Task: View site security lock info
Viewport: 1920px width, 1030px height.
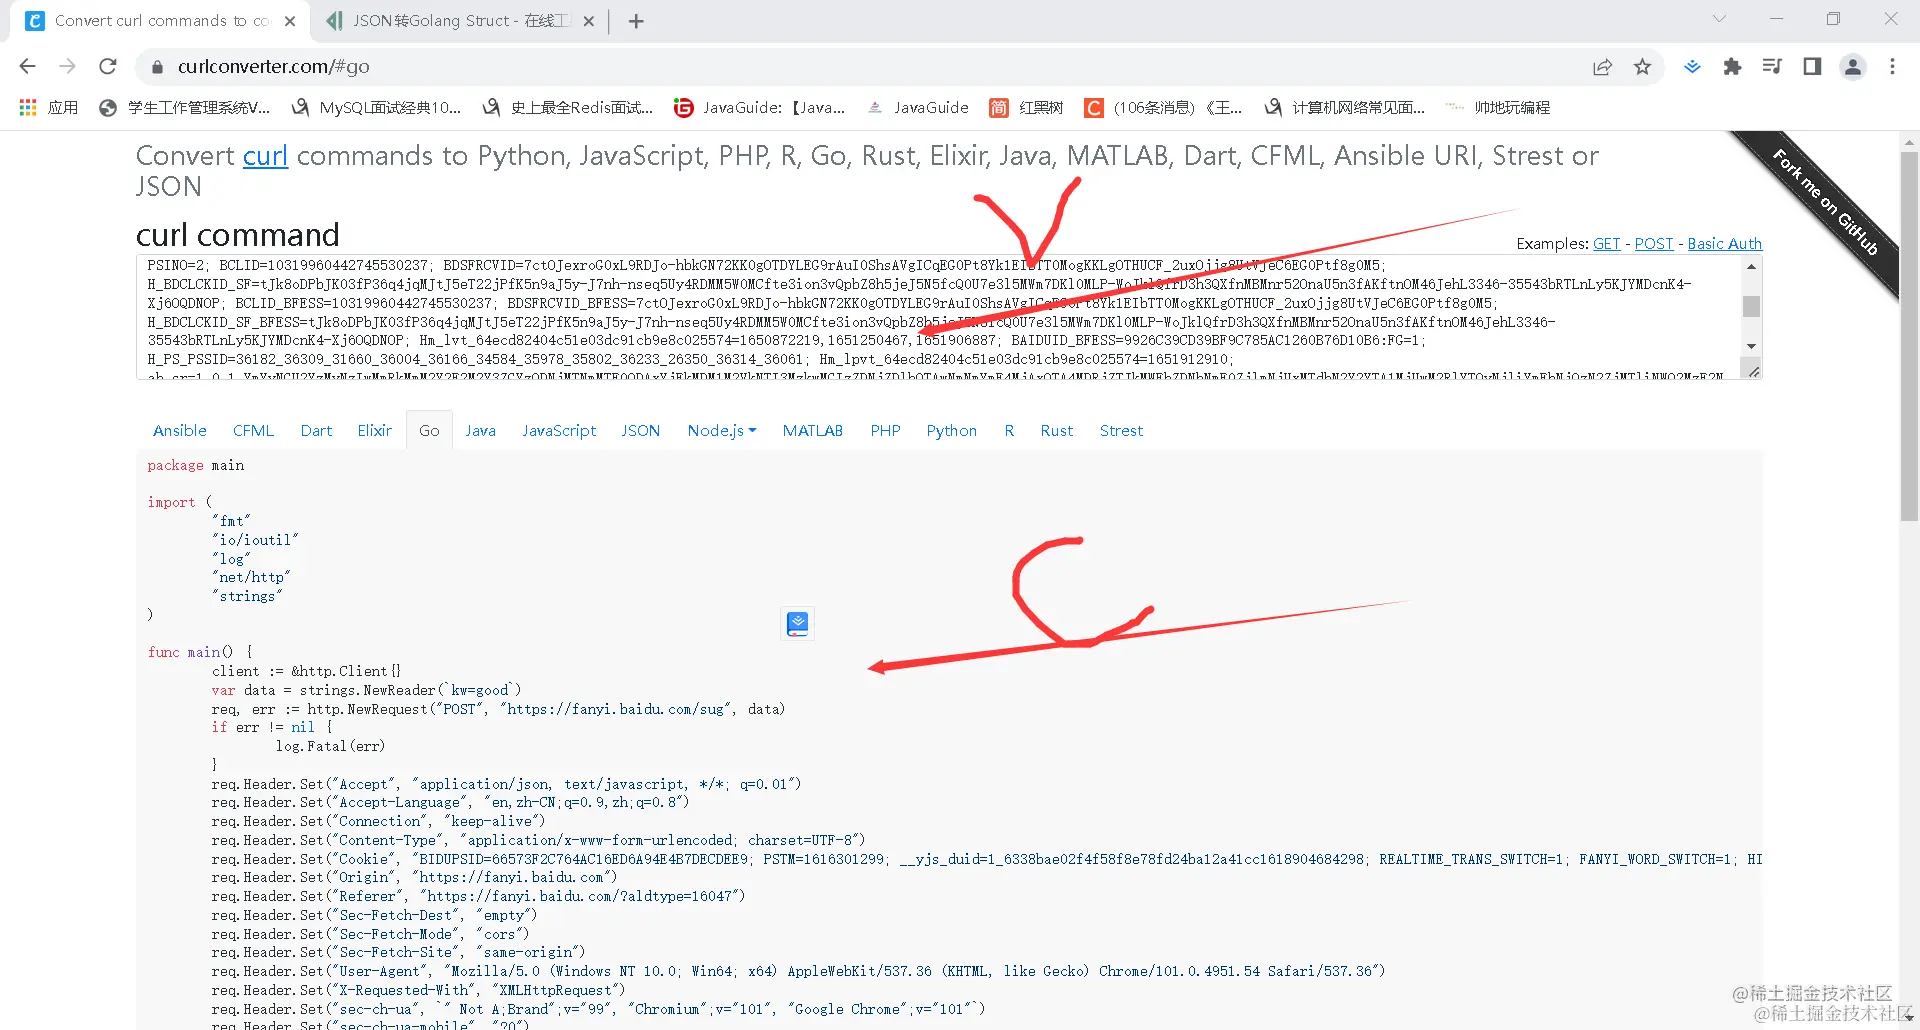Action: point(156,67)
